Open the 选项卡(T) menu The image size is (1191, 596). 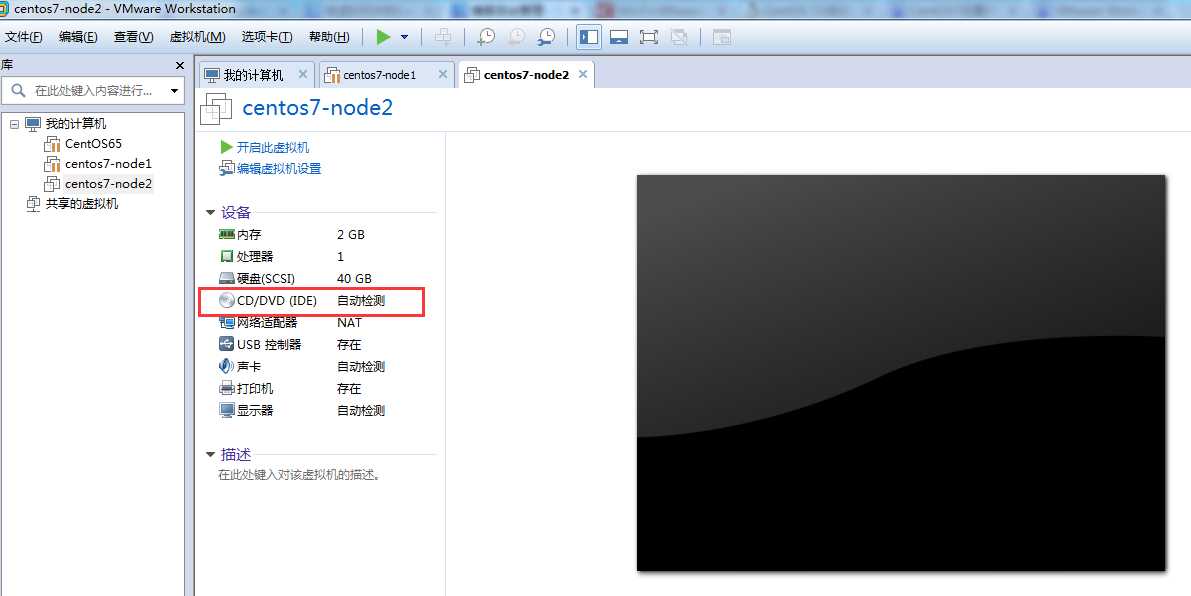tap(267, 37)
